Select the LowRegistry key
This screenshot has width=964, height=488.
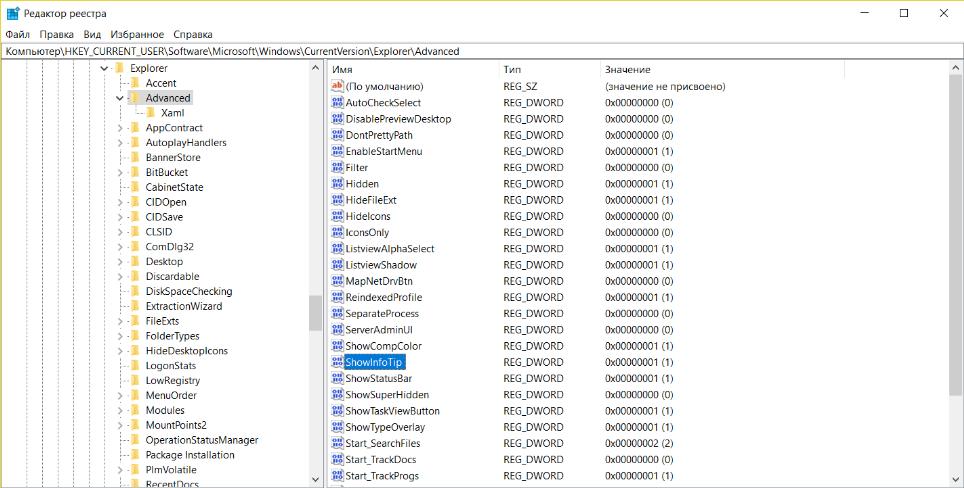[x=173, y=380]
